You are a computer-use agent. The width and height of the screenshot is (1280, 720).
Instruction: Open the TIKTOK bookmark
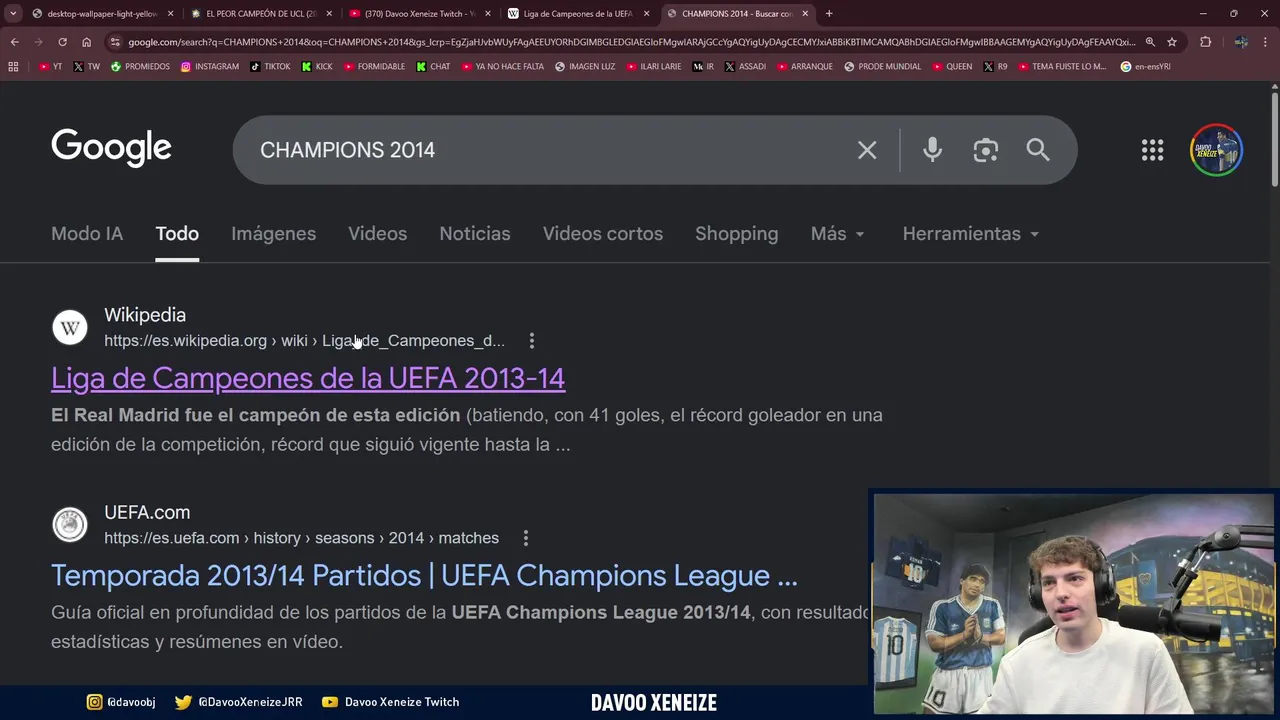click(x=270, y=67)
